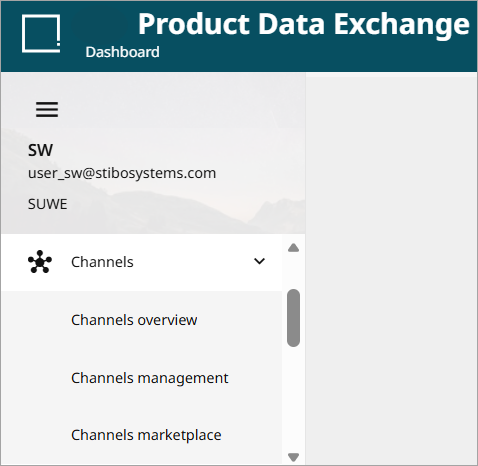
Task: Collapse the Channels section chevron
Action: (259, 261)
